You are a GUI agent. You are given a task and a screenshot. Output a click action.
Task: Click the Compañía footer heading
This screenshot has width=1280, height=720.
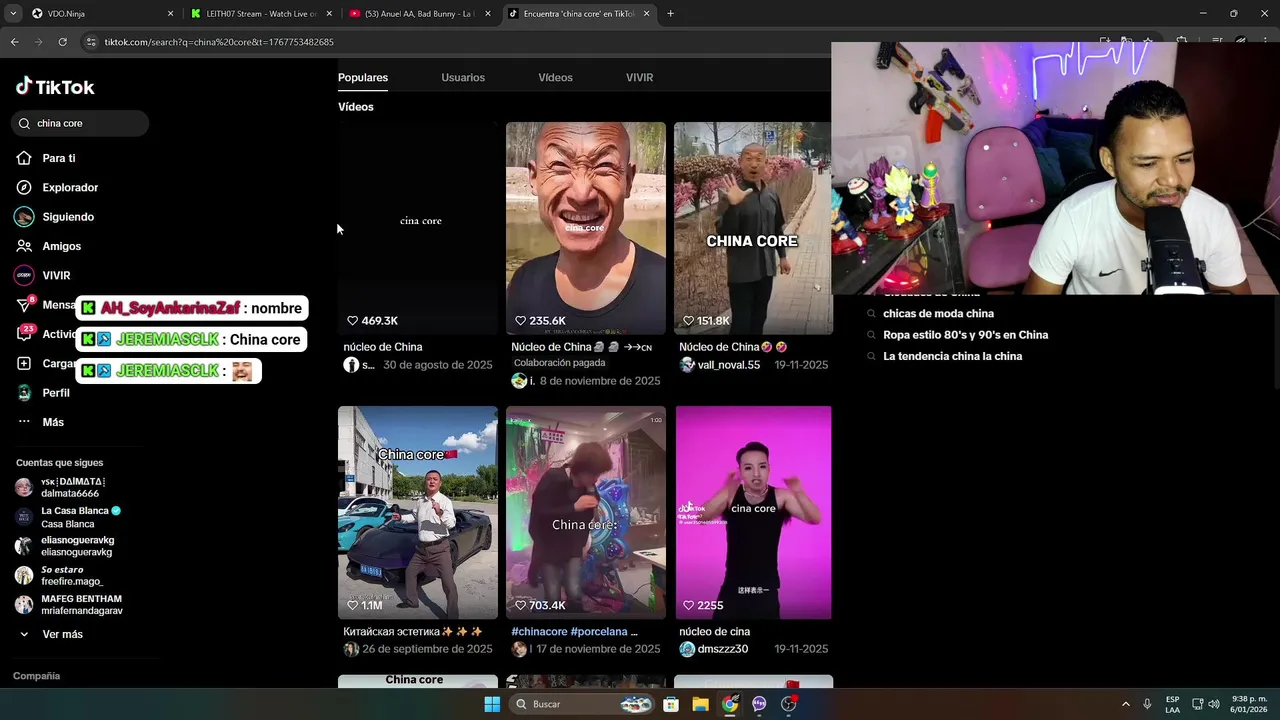tap(37, 676)
